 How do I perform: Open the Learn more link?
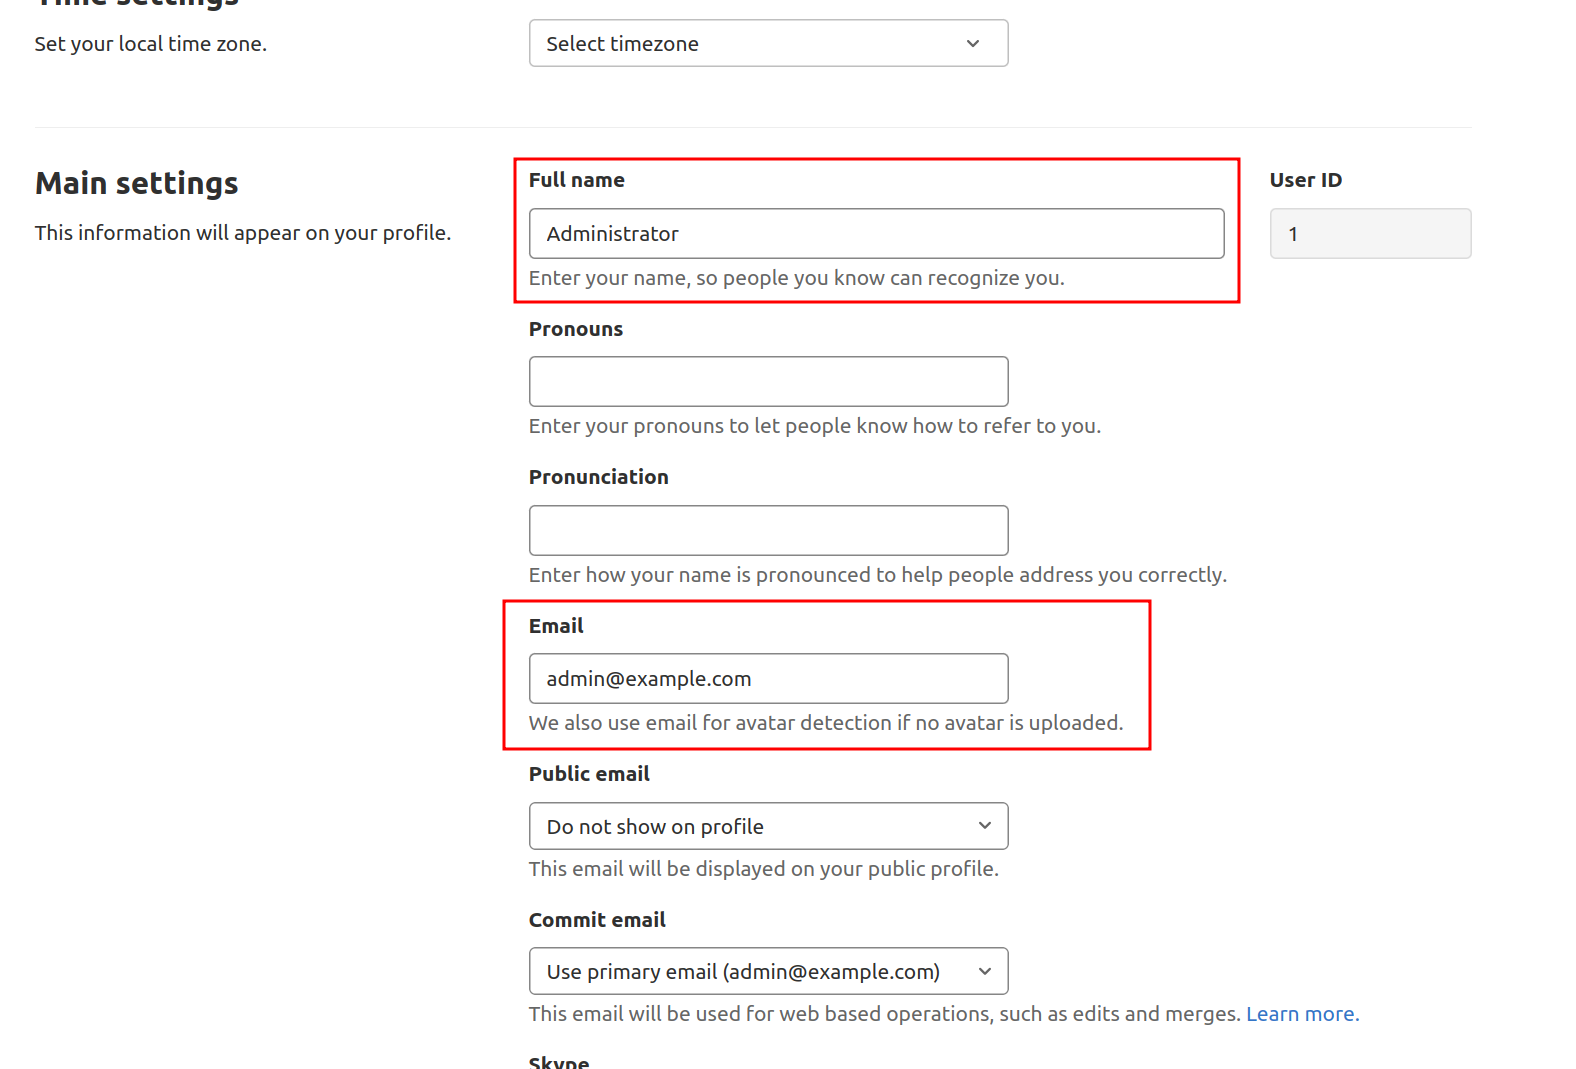click(x=1302, y=1014)
